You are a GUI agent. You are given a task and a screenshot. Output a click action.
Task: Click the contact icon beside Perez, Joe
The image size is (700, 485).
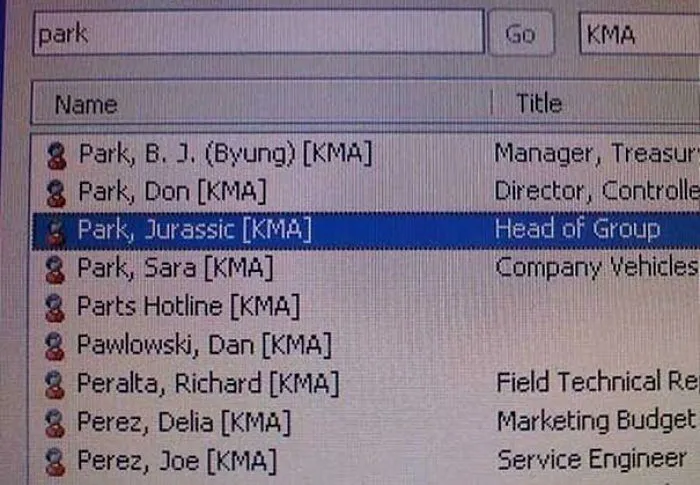pos(55,462)
